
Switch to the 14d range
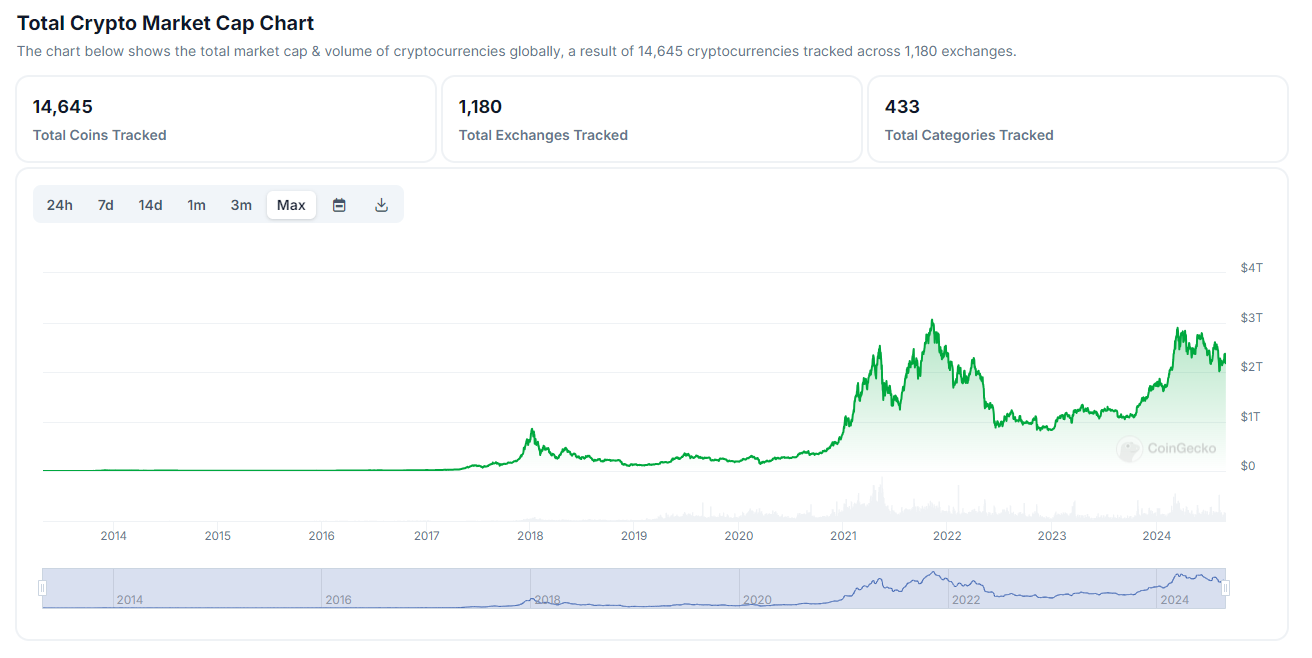pyautogui.click(x=150, y=205)
